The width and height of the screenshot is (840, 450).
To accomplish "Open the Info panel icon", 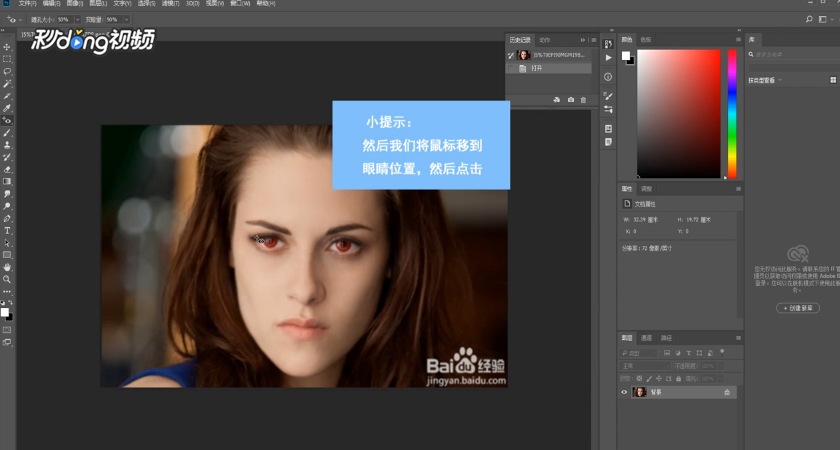I will pos(608,77).
